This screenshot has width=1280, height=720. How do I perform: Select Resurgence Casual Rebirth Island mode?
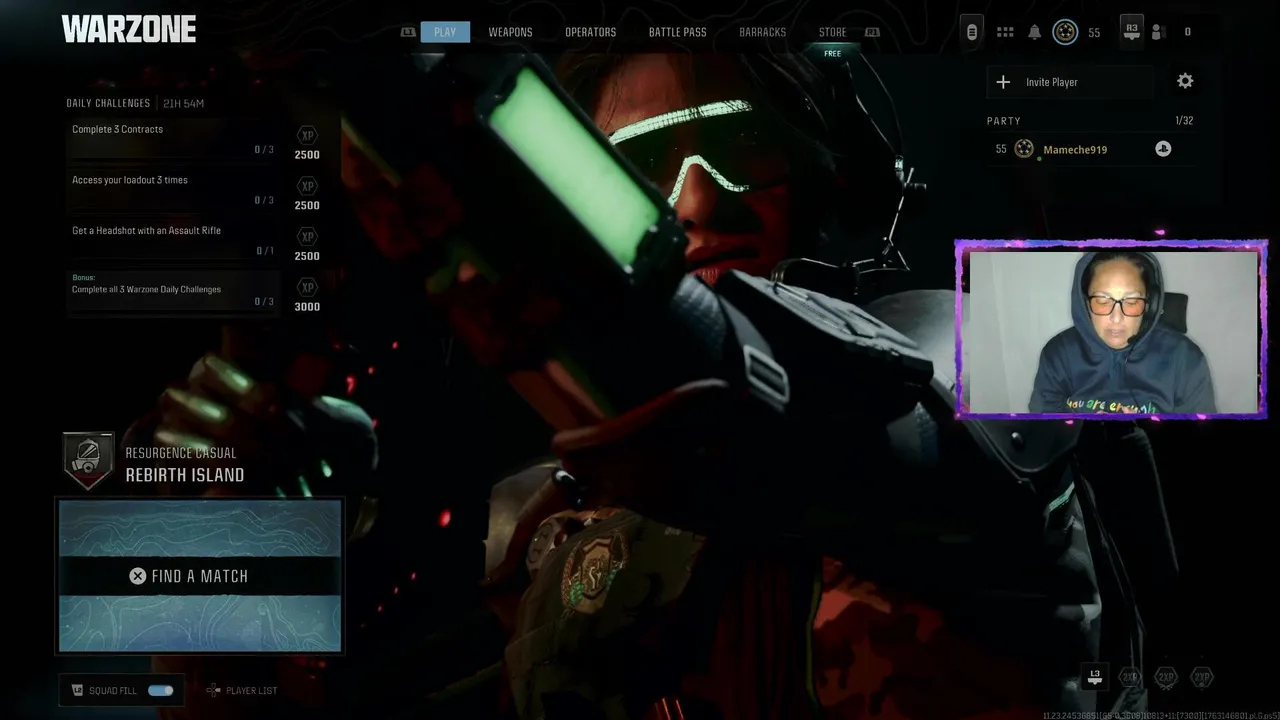tap(184, 465)
